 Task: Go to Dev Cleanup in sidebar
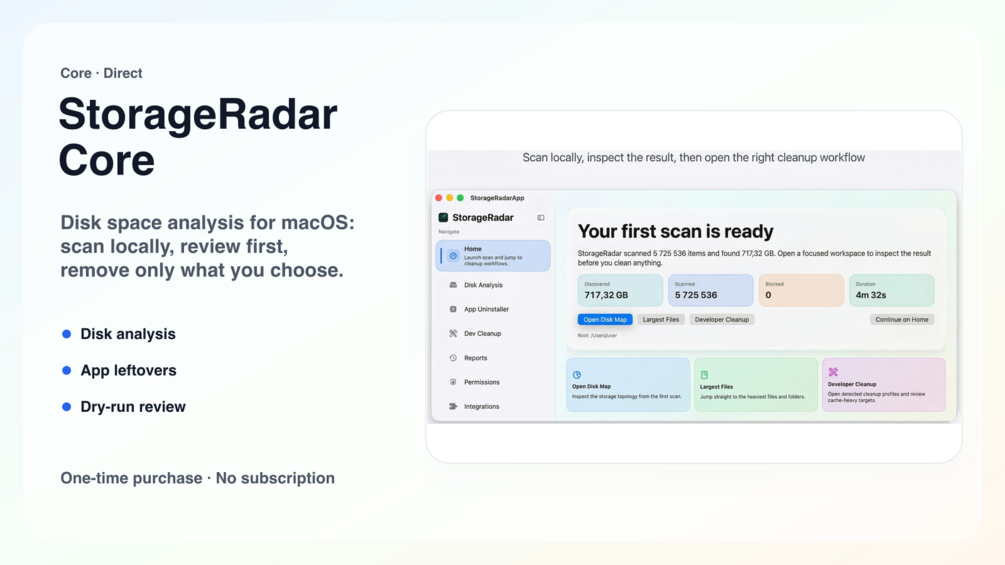pyautogui.click(x=493, y=334)
